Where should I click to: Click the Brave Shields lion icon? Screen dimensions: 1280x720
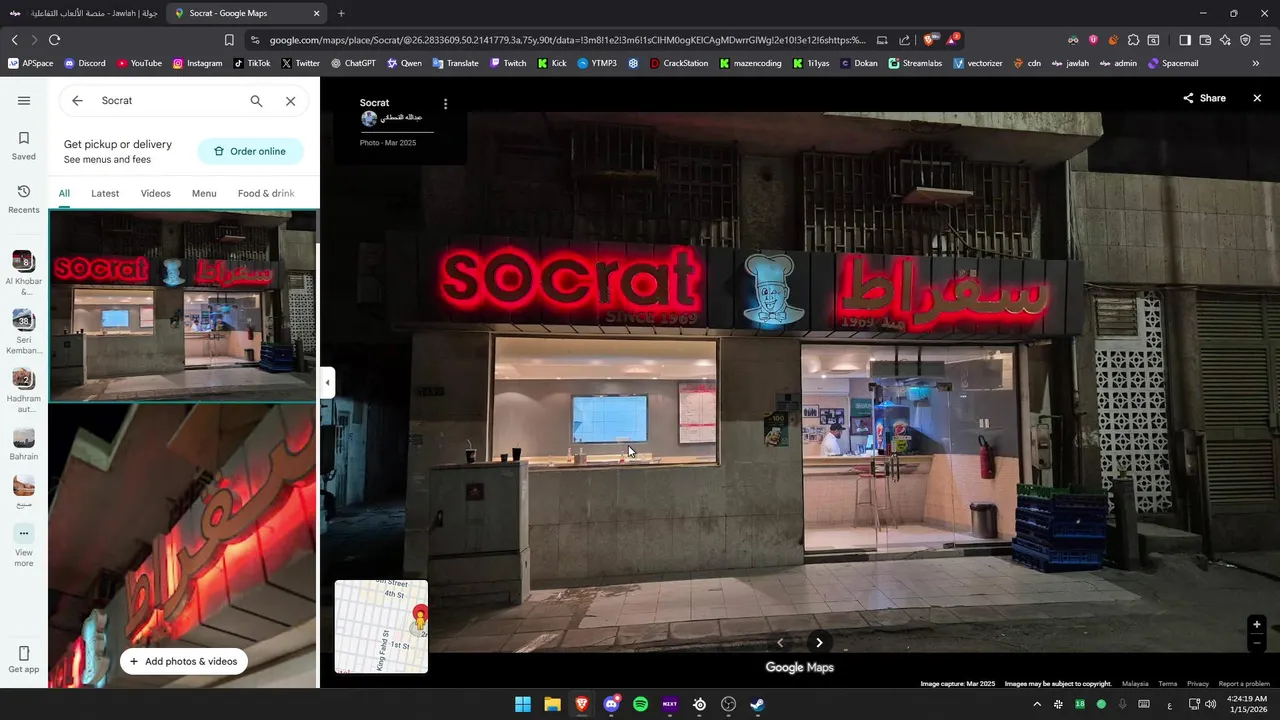point(930,40)
